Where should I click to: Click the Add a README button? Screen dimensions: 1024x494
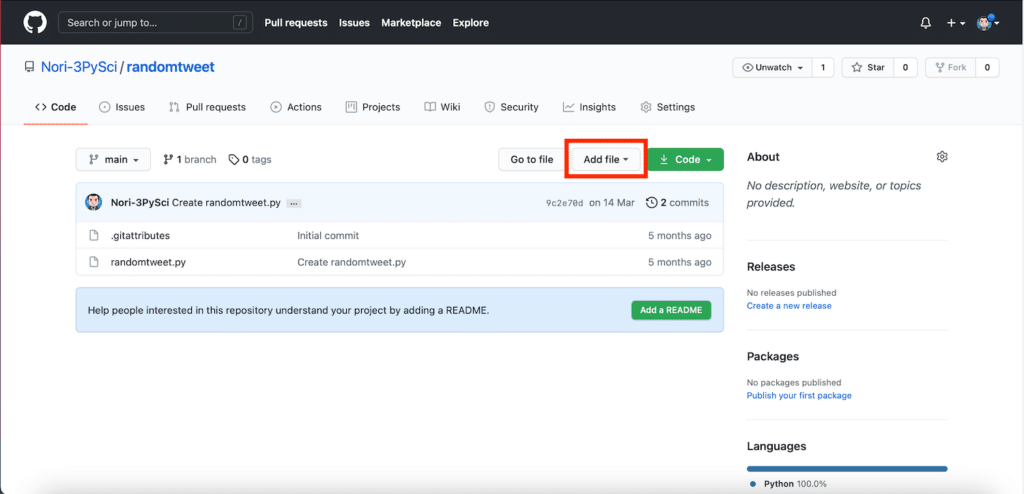point(670,310)
